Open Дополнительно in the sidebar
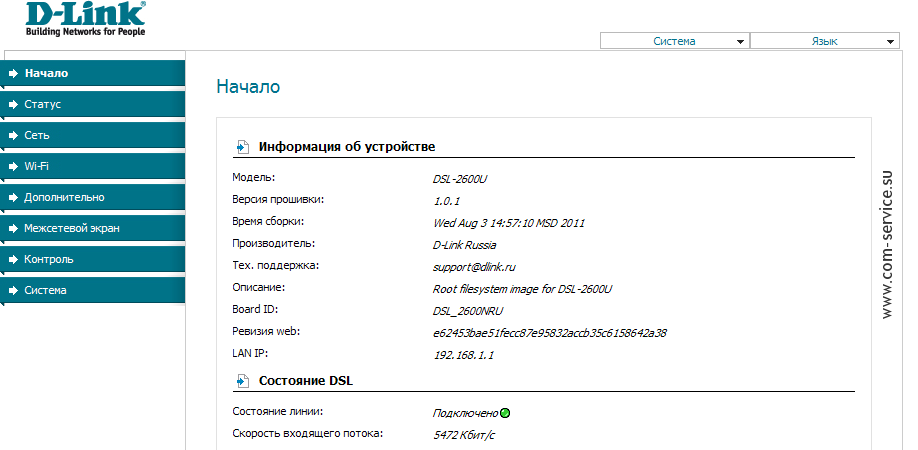Viewport: 918px width, 450px height. [93, 198]
